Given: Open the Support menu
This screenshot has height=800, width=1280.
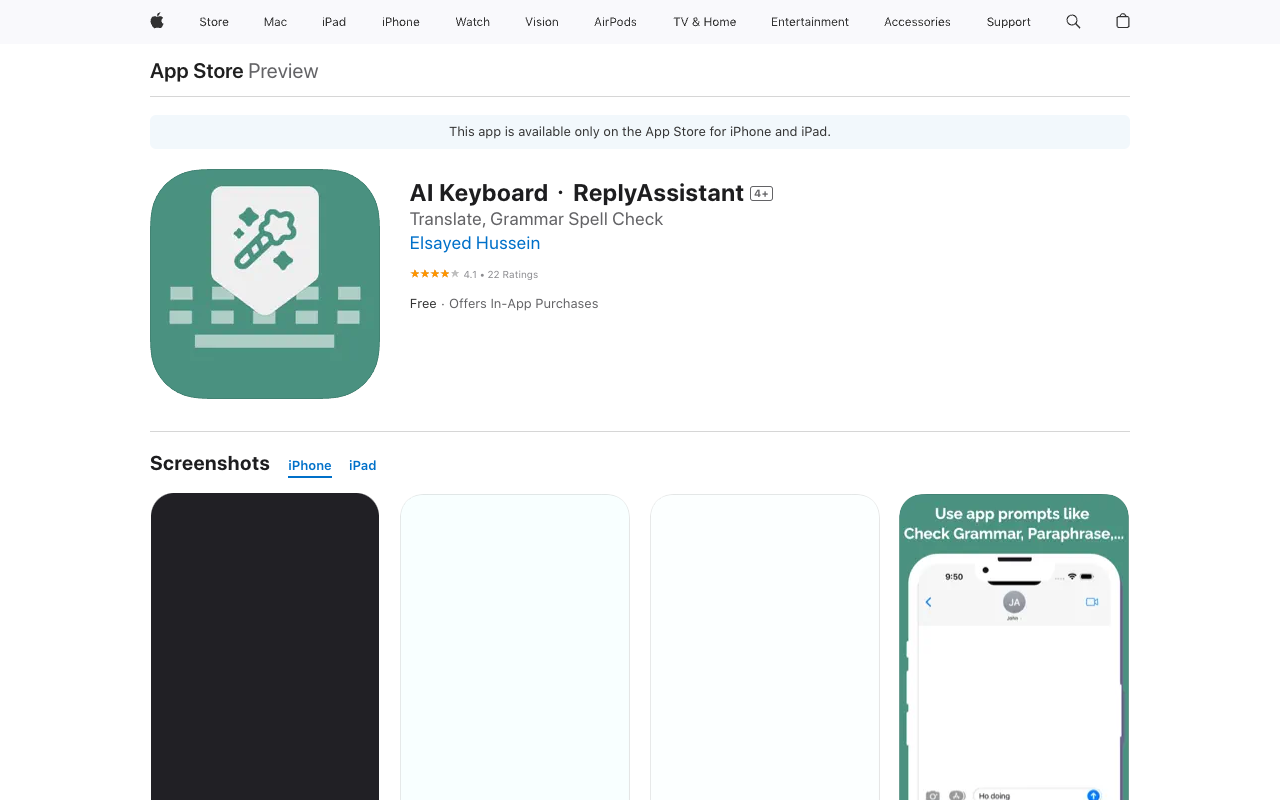Looking at the screenshot, I should 1008,22.
